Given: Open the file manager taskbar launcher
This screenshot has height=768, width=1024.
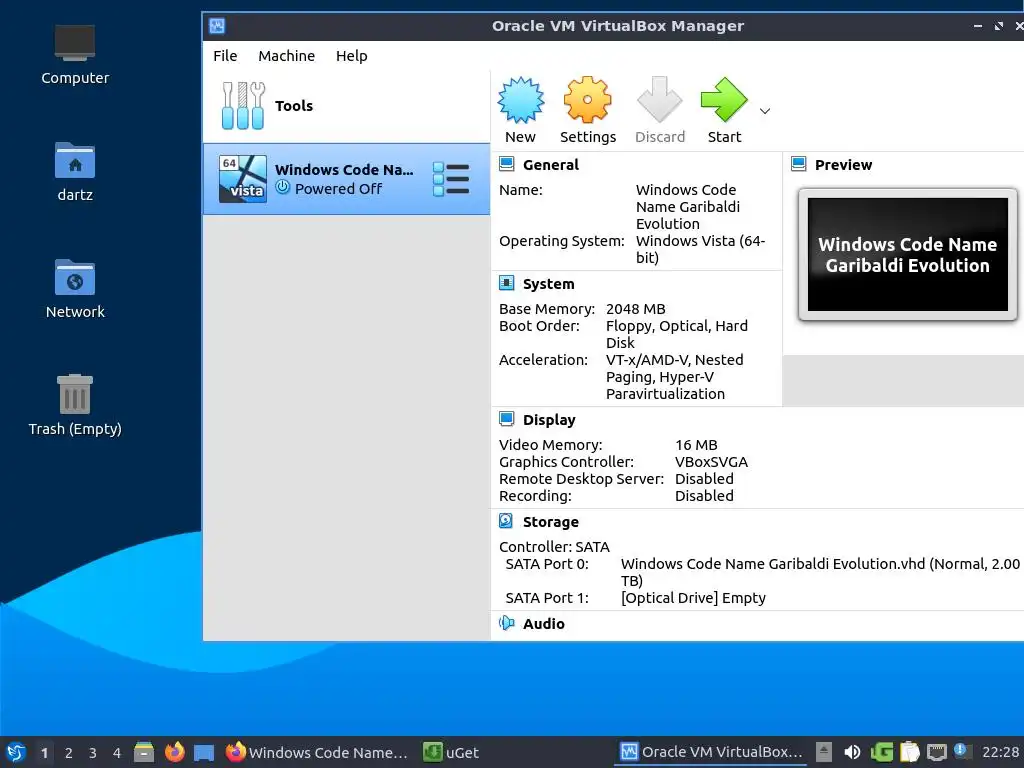Looking at the screenshot, I should (144, 752).
